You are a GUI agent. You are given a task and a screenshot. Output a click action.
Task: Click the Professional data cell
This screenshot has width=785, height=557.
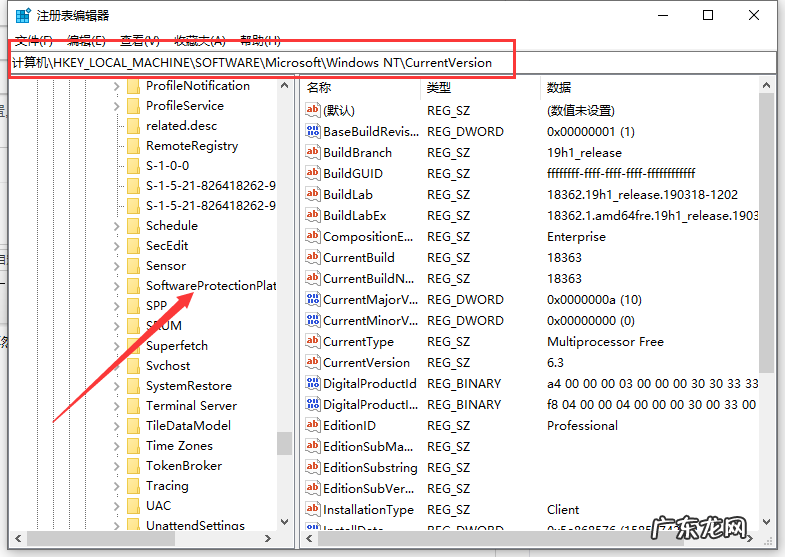(582, 426)
